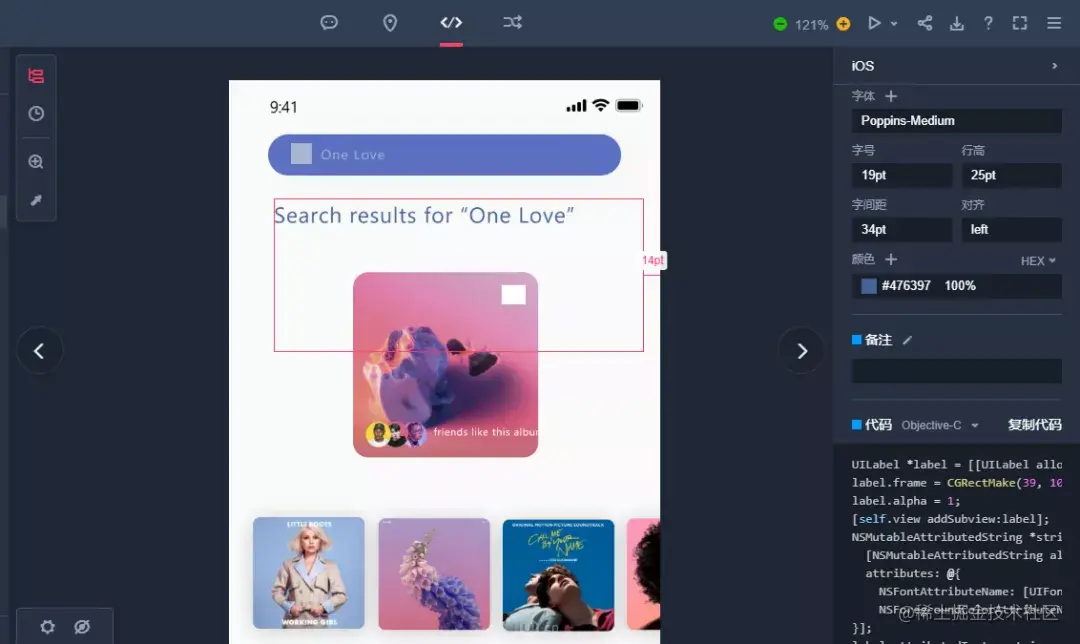Open settings gear at bottom left

pos(48,627)
